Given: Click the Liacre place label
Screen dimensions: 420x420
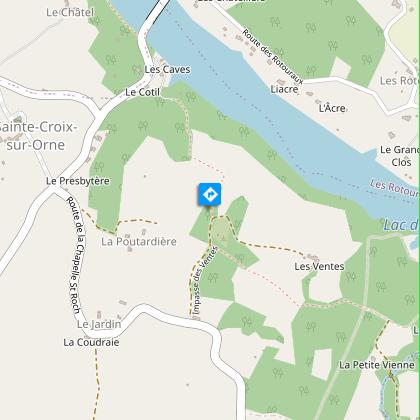Looking at the screenshot, I should (x=284, y=89).
